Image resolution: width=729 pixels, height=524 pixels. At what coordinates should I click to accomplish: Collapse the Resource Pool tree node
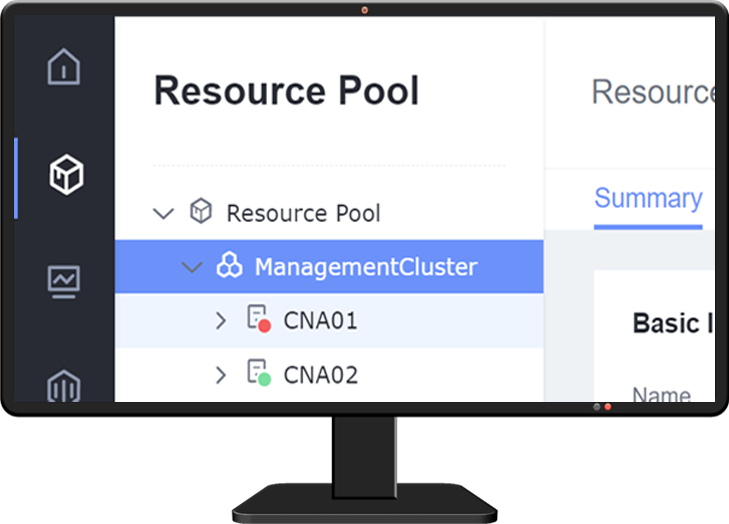click(x=164, y=213)
